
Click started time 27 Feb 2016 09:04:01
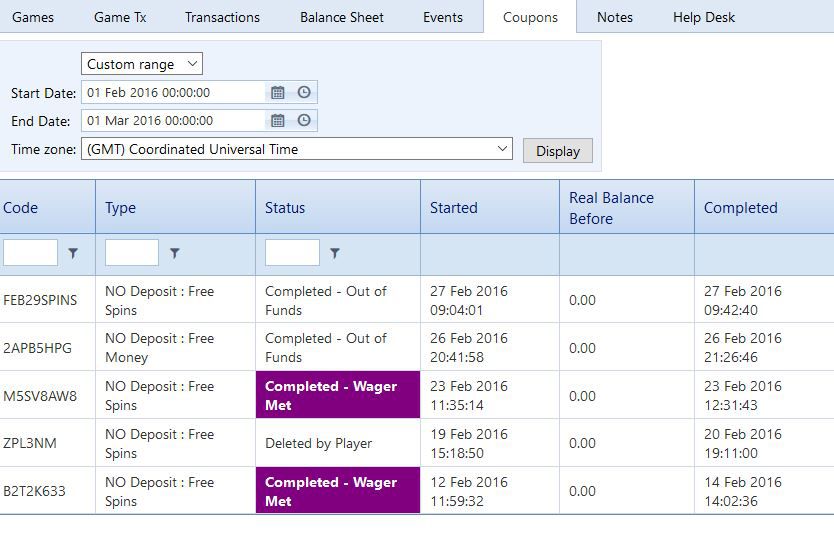click(469, 300)
